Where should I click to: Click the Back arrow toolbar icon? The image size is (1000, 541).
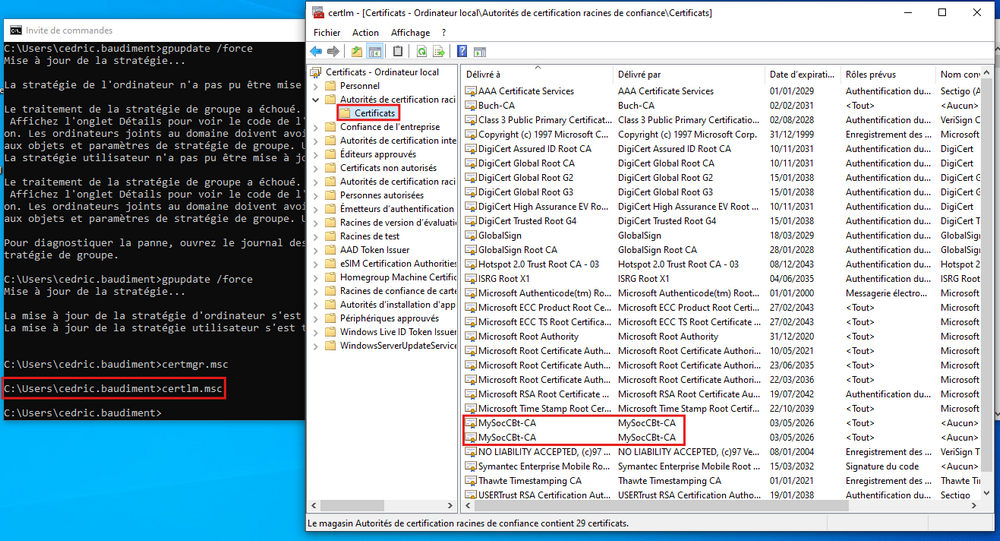click(316, 51)
